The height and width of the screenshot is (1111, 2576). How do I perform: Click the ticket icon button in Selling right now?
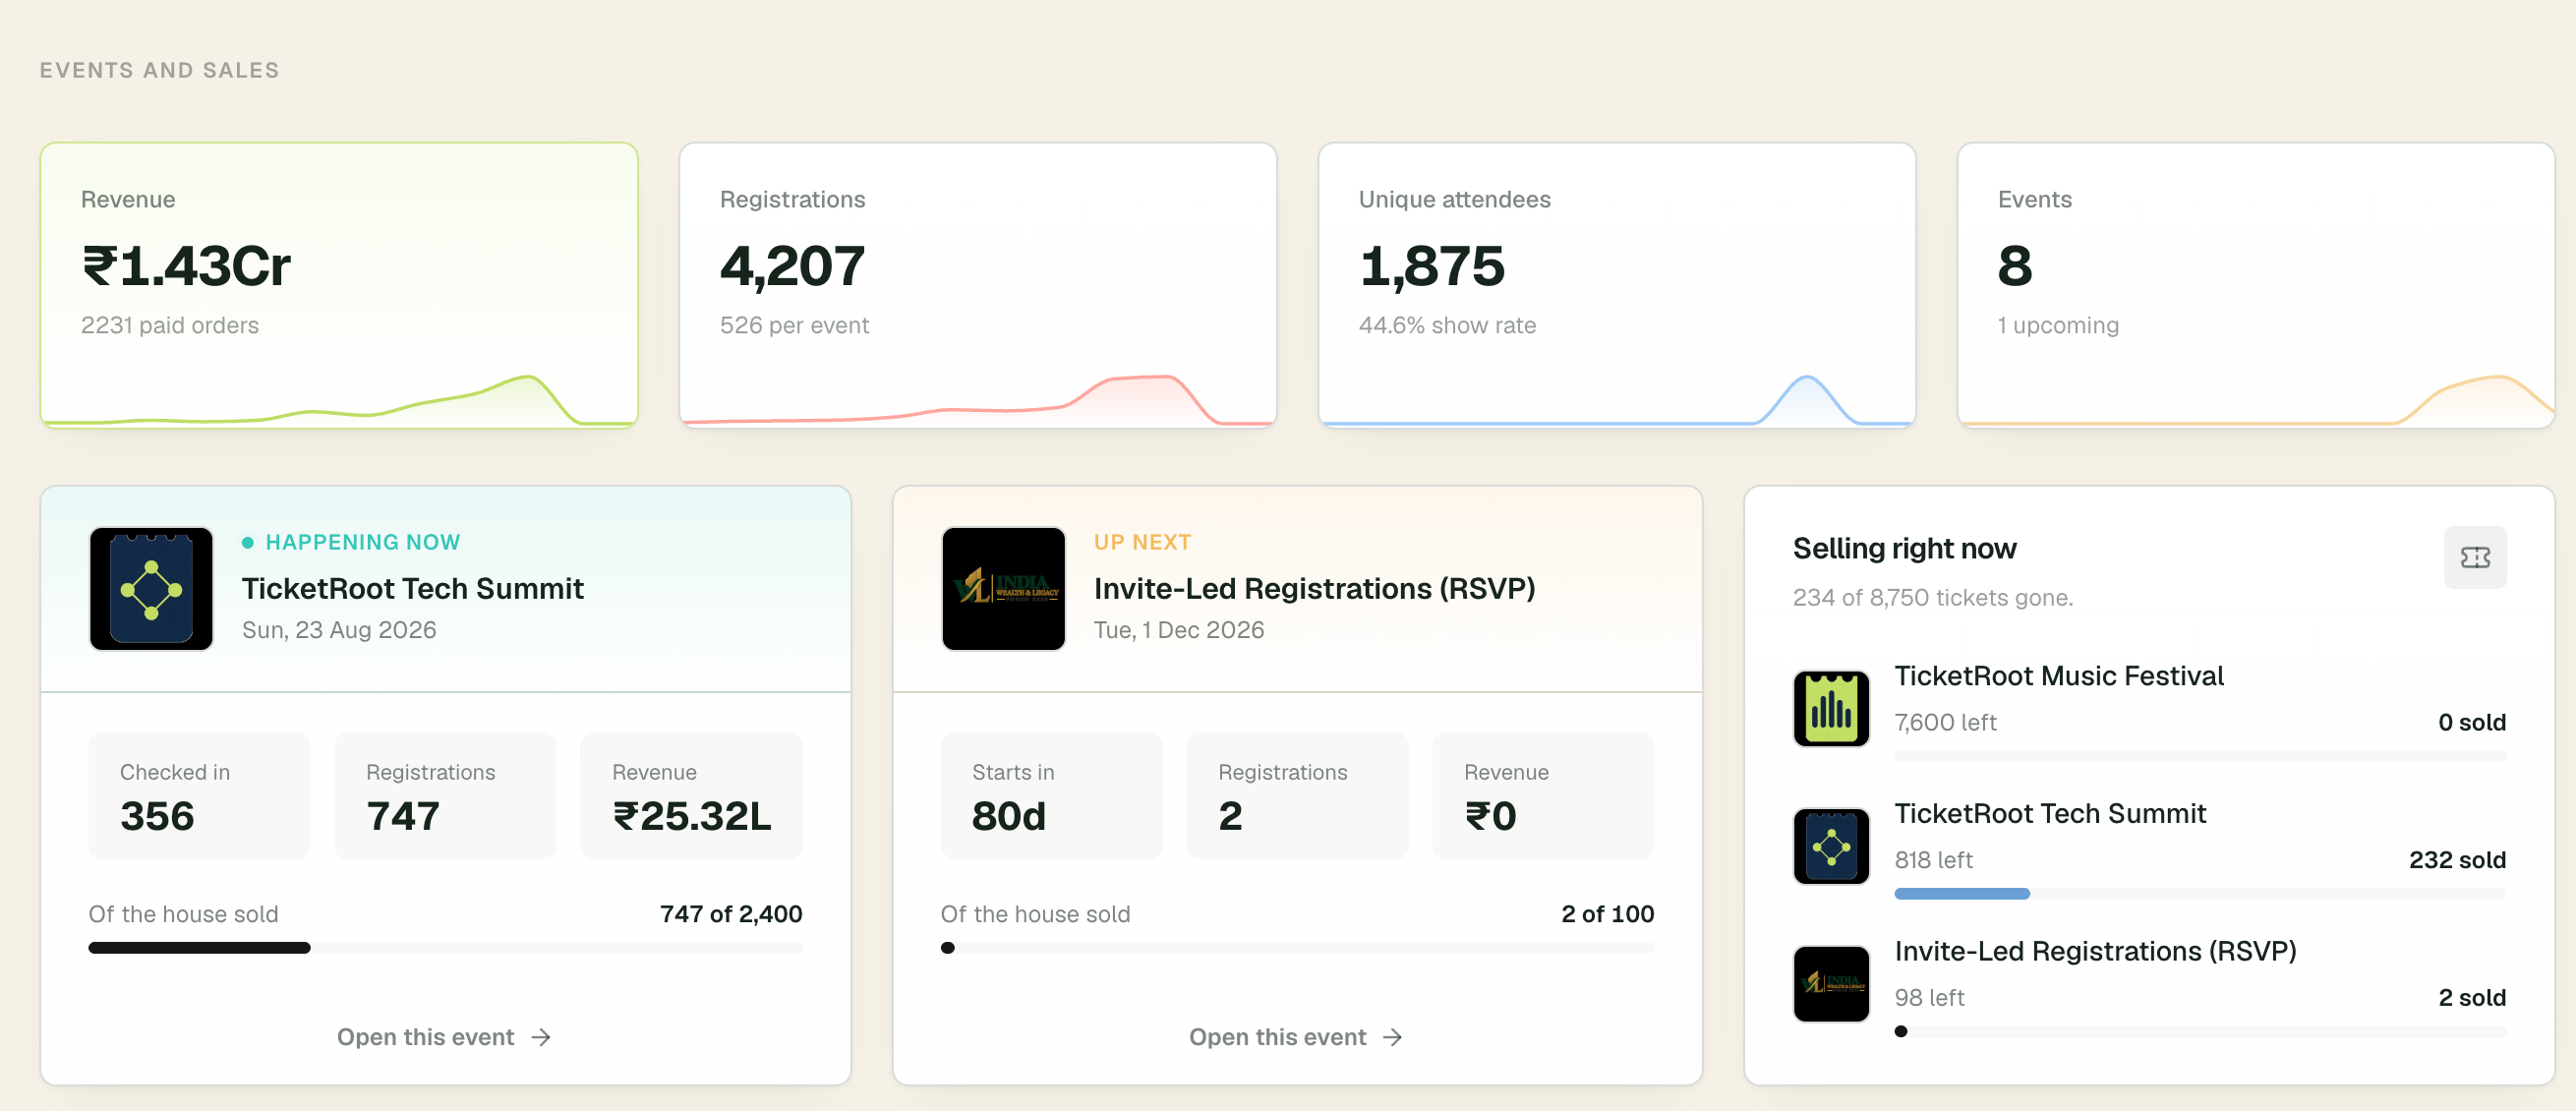2474,557
